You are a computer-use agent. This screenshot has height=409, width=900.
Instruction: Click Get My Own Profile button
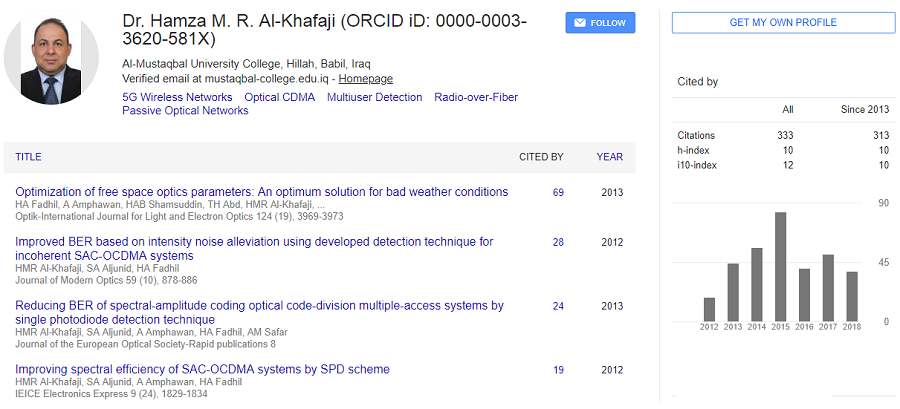click(x=783, y=23)
